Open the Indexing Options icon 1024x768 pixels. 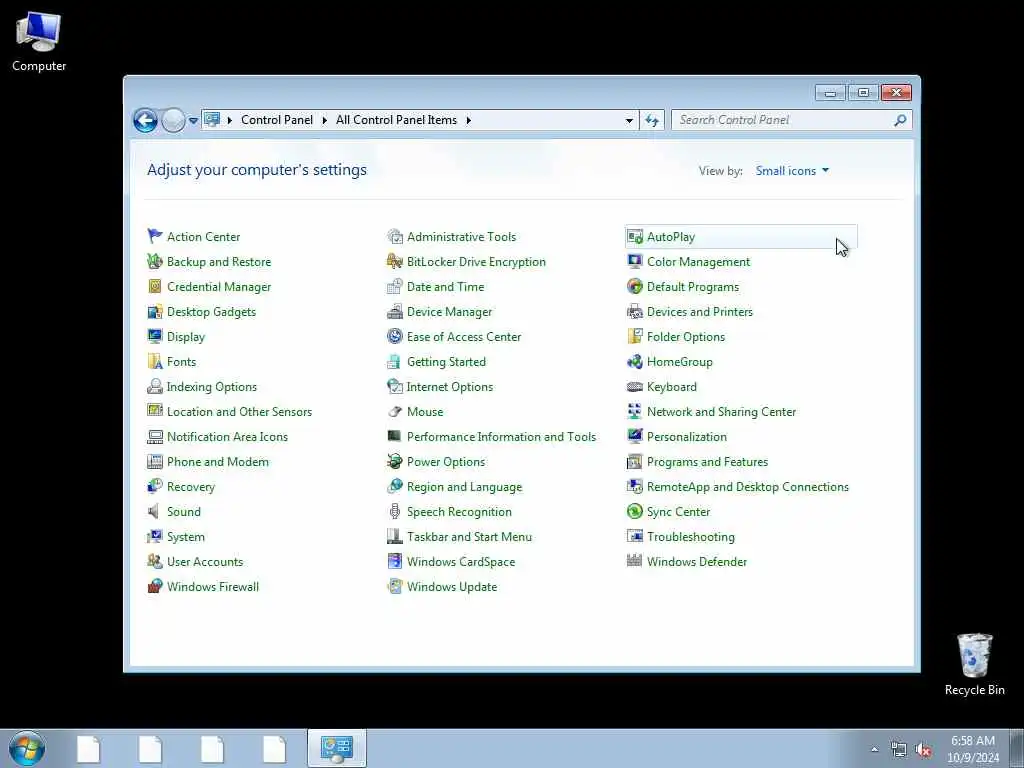pyautogui.click(x=155, y=387)
